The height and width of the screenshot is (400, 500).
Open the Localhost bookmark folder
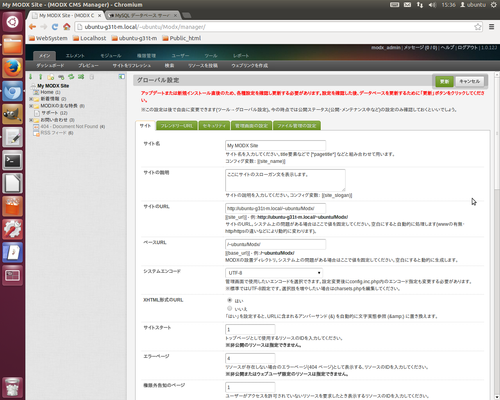(x=90, y=38)
